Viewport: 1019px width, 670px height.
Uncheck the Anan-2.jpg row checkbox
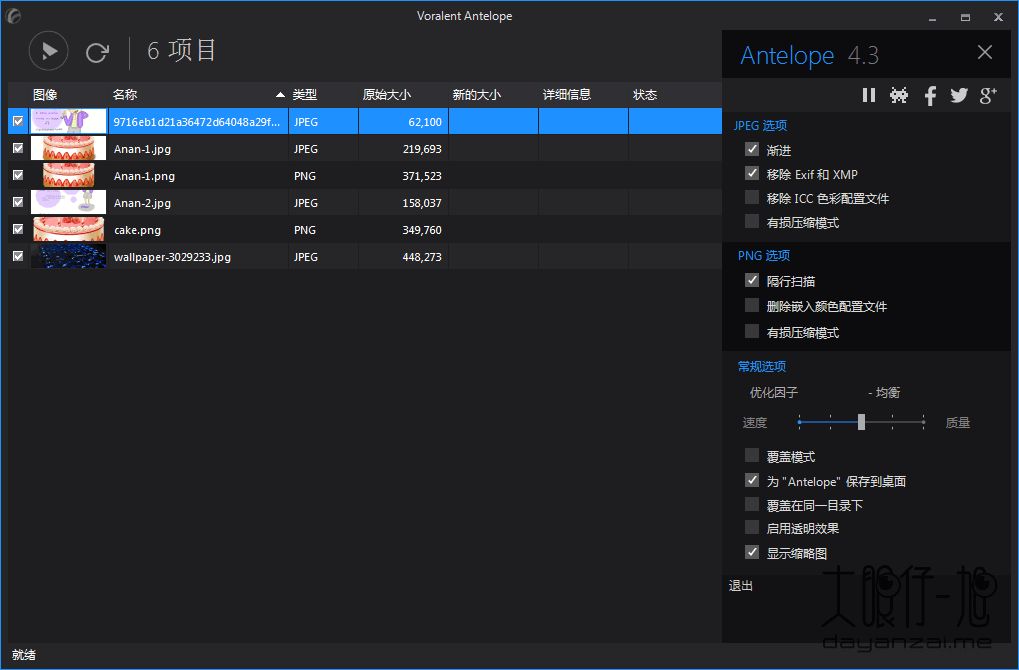18,202
